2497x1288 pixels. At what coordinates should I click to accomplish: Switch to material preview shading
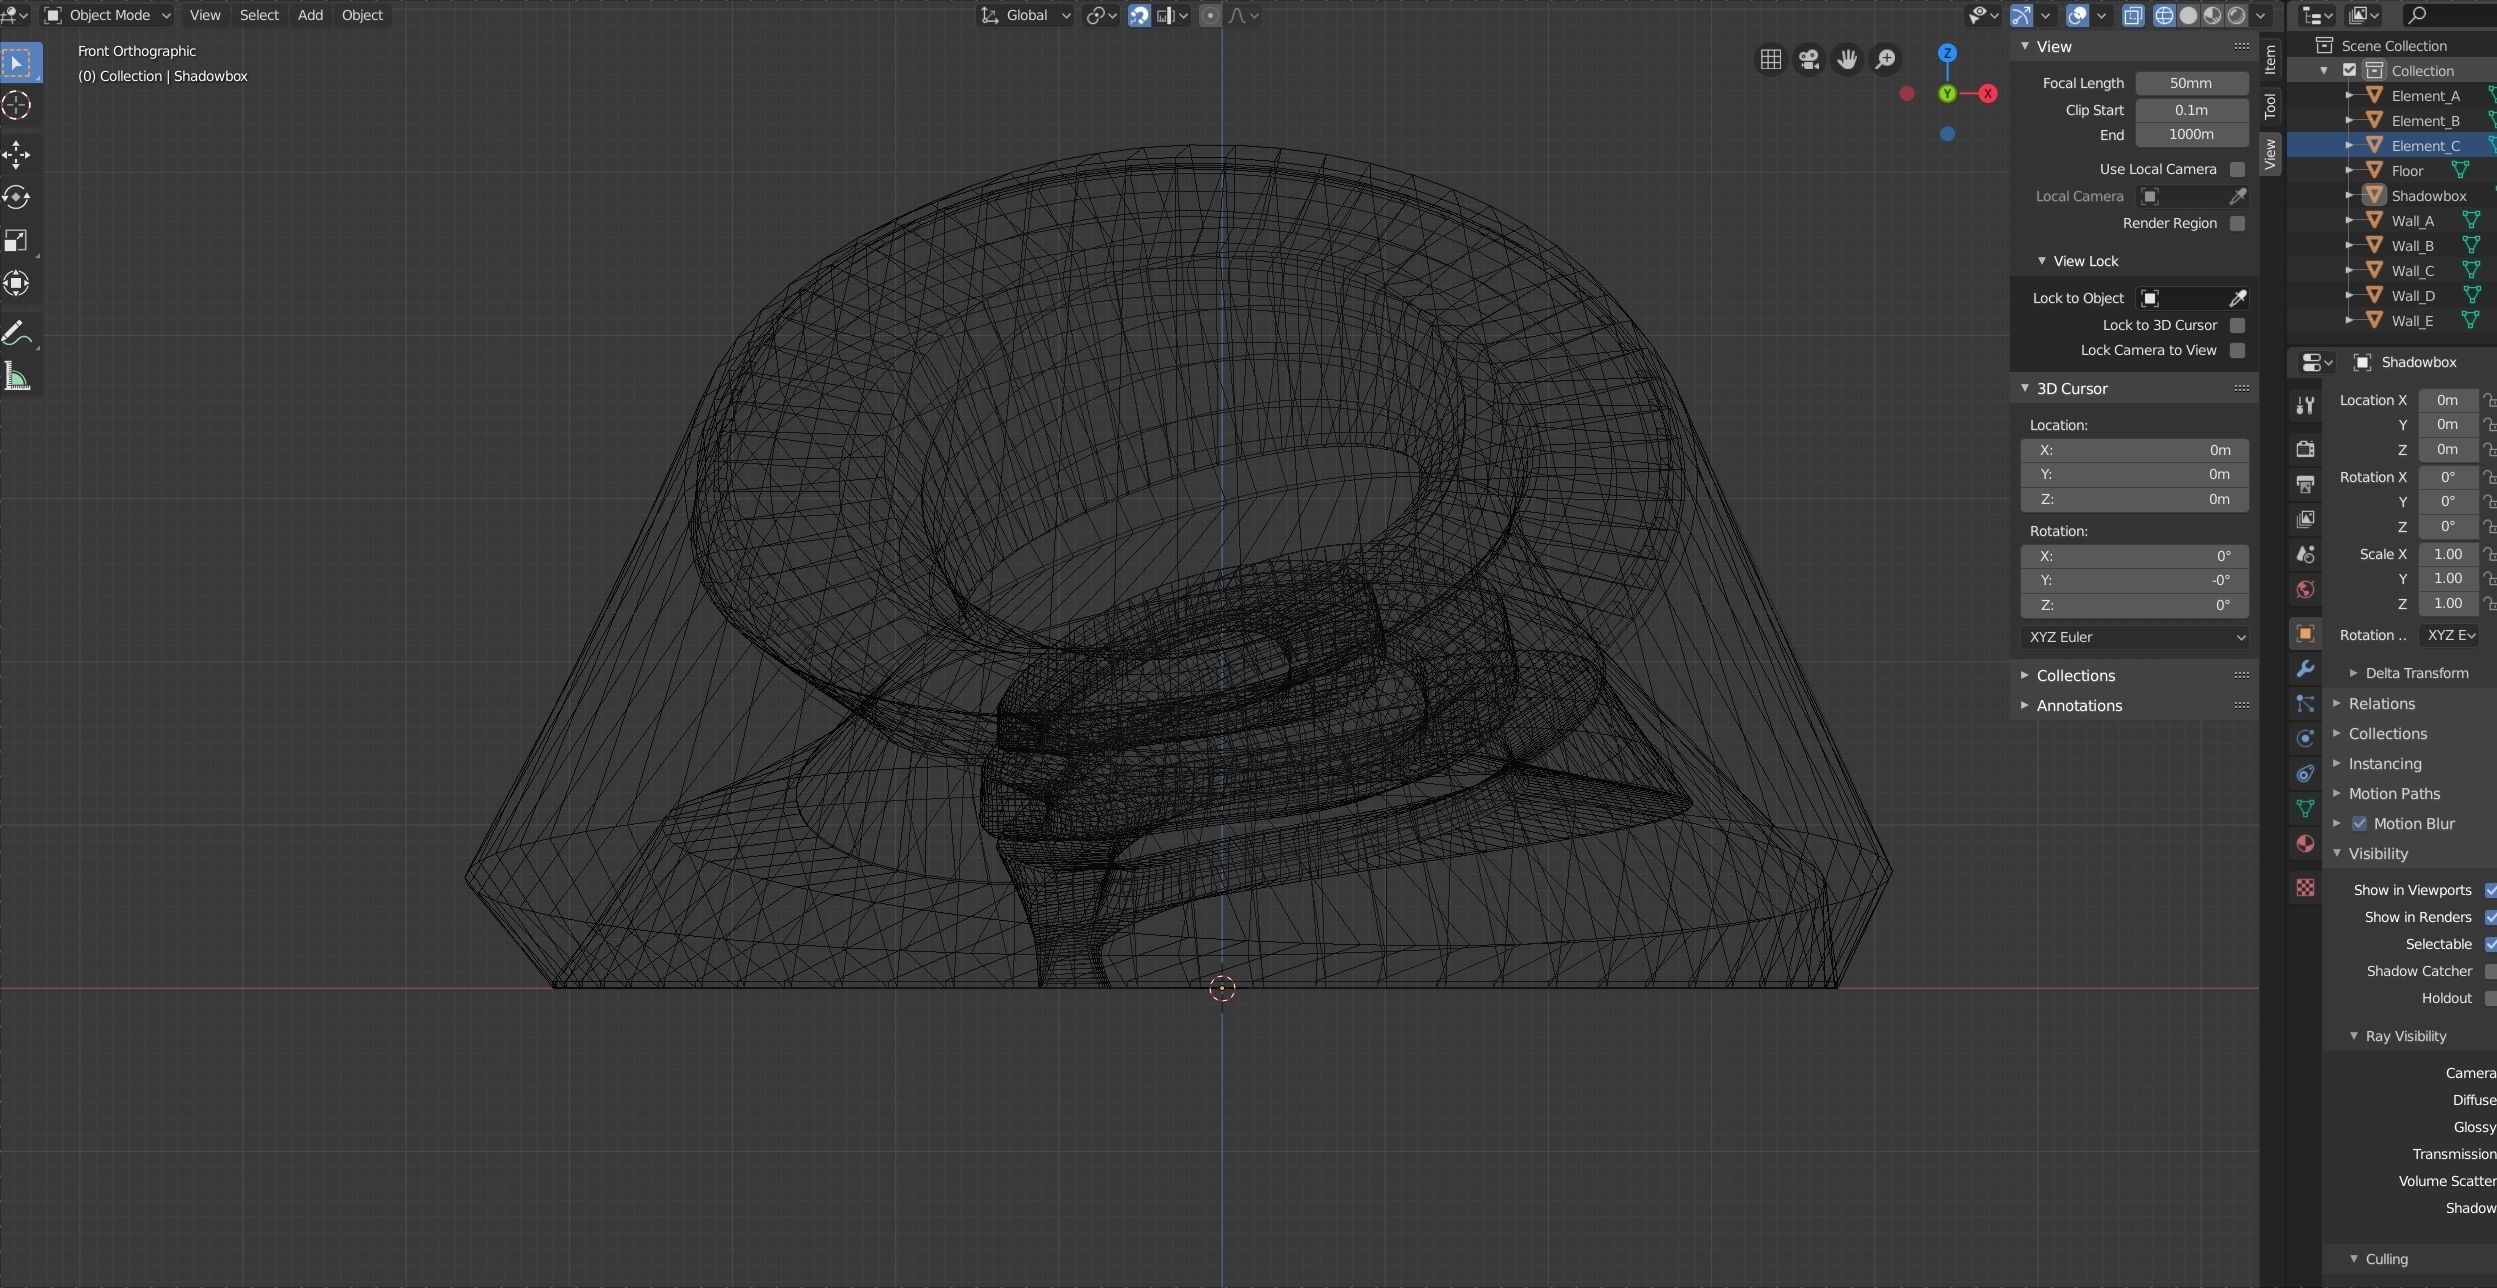tap(2212, 15)
